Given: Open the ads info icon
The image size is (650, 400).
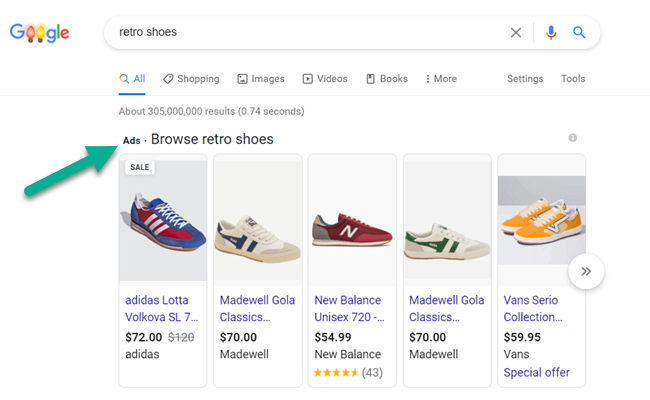Looking at the screenshot, I should (572, 138).
